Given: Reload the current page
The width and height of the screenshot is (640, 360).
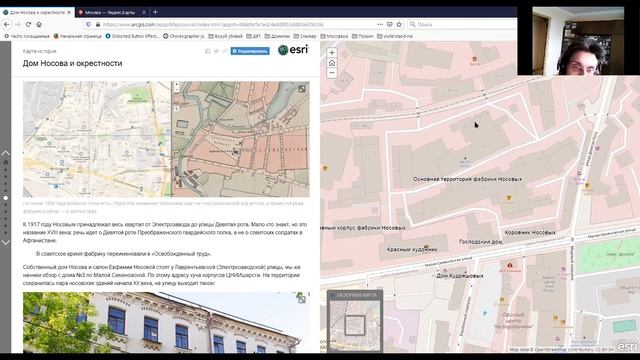Looking at the screenshot, I should [28, 24].
